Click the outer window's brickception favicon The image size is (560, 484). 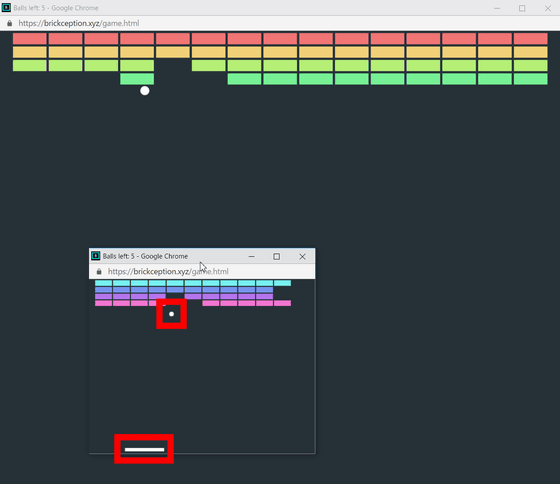click(6, 8)
